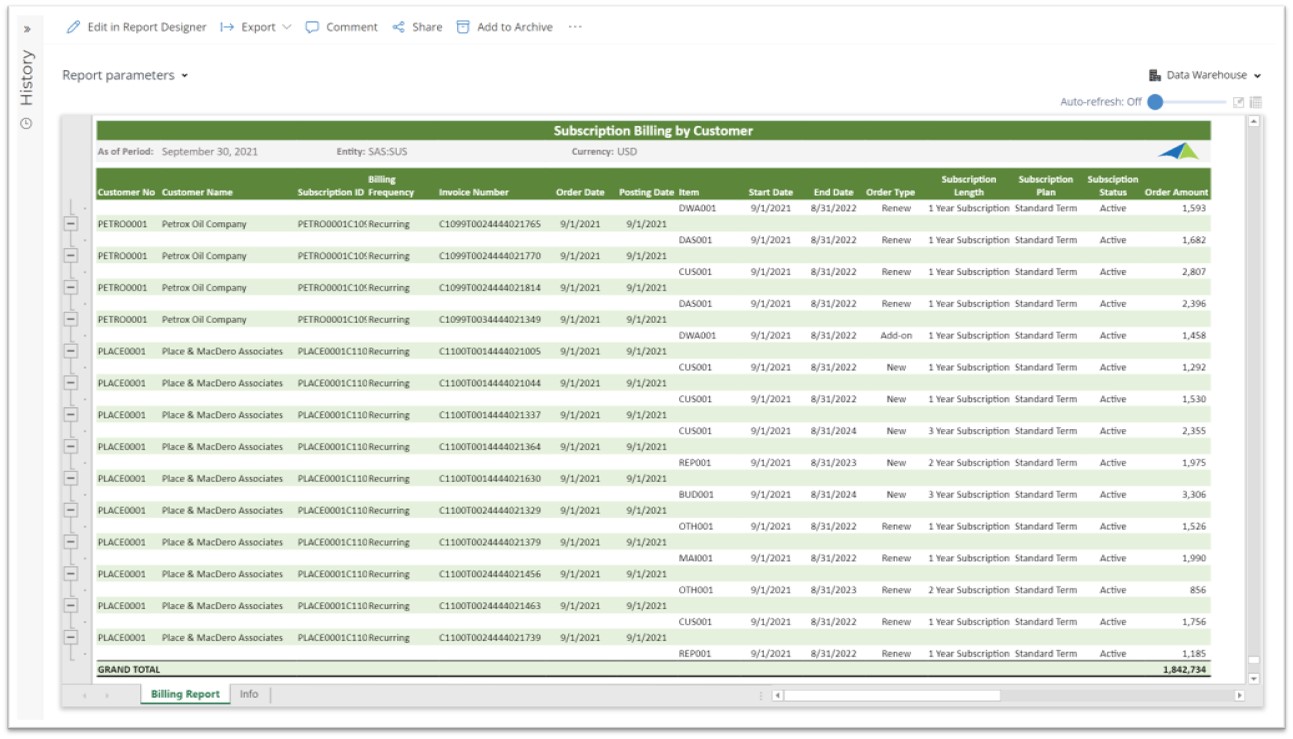The image size is (1293, 739).
Task: Click the Add to Archive box icon
Action: (x=463, y=28)
